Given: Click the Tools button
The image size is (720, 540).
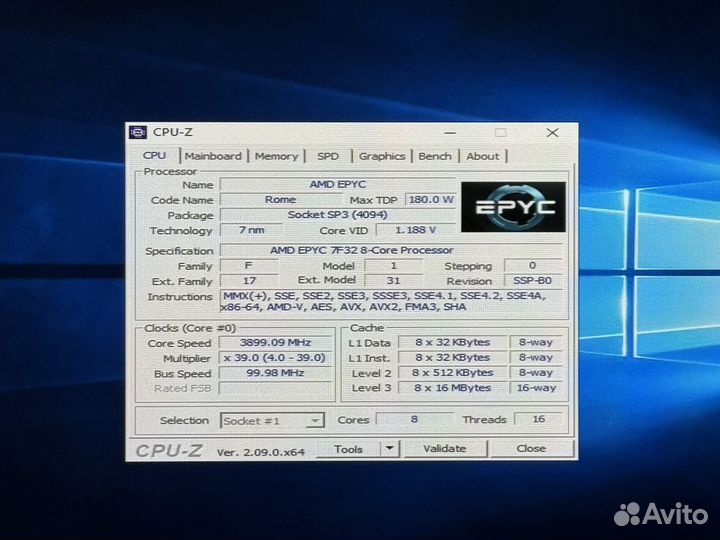Looking at the screenshot, I should click(x=349, y=449).
